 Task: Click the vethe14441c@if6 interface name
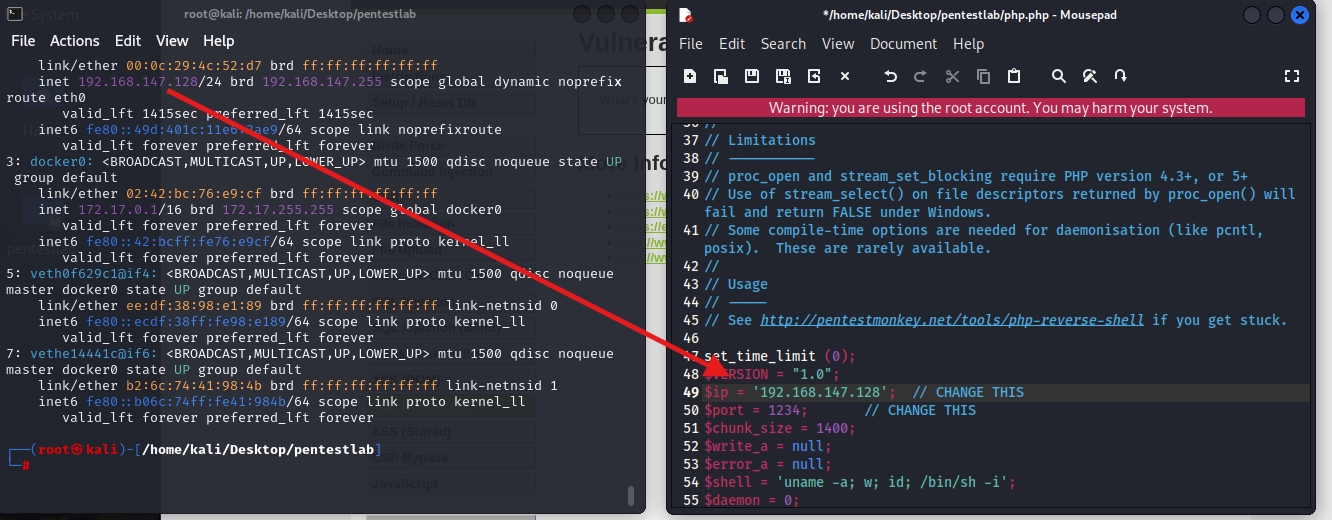coord(94,353)
